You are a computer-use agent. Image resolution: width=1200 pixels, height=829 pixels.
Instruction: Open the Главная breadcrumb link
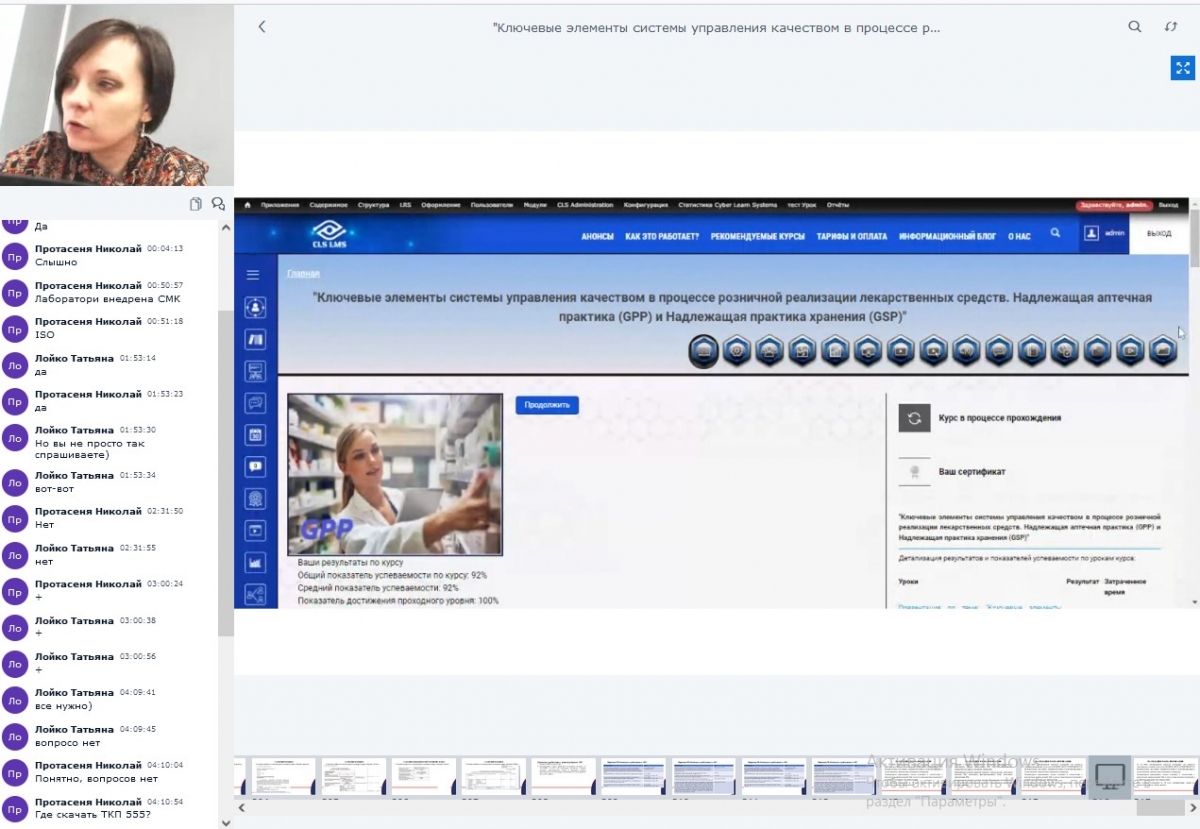coord(303,273)
